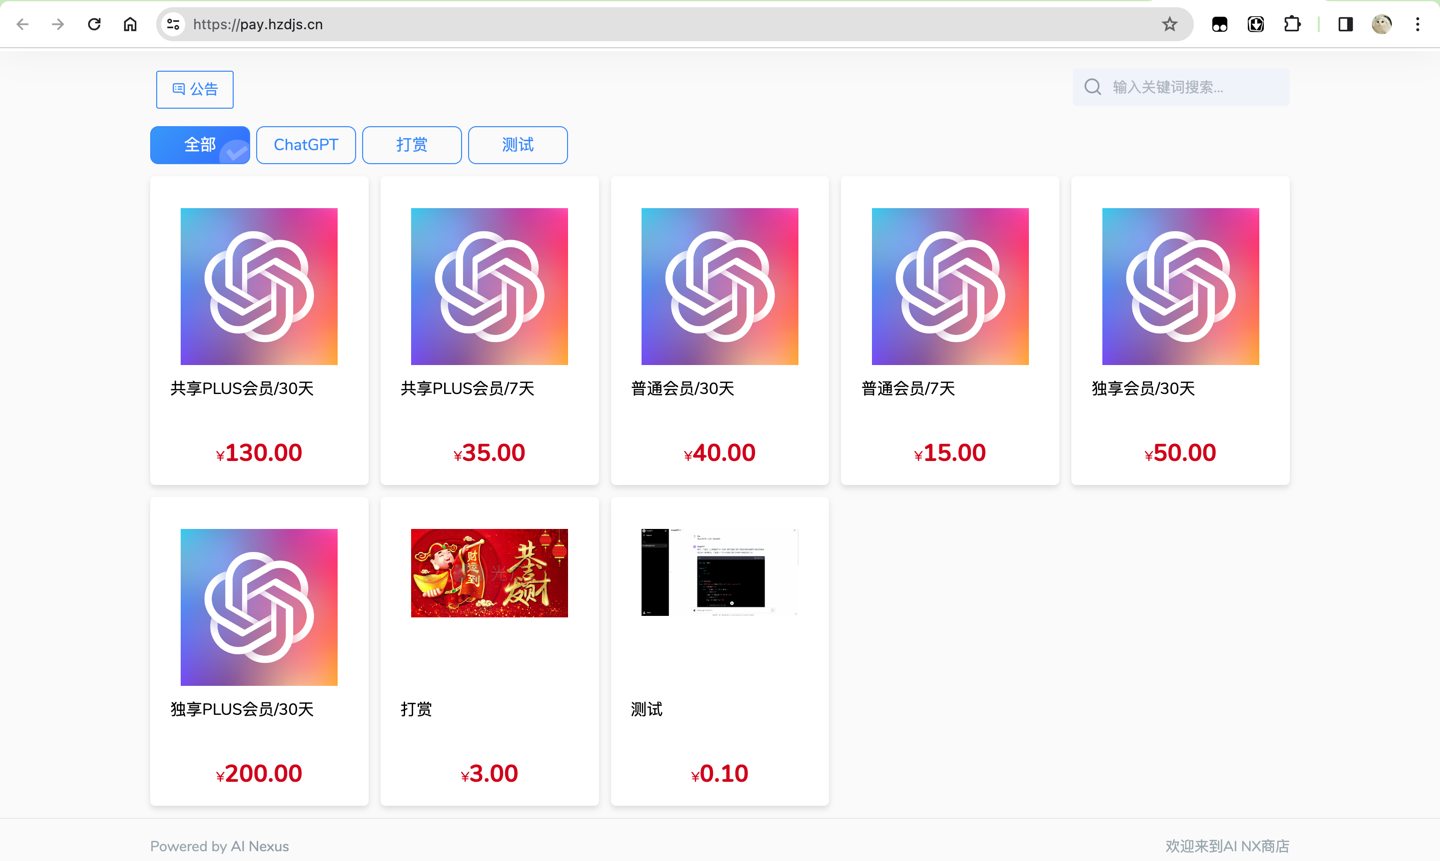Click the ¥40.00 price
This screenshot has width=1440, height=861.
[x=720, y=453]
